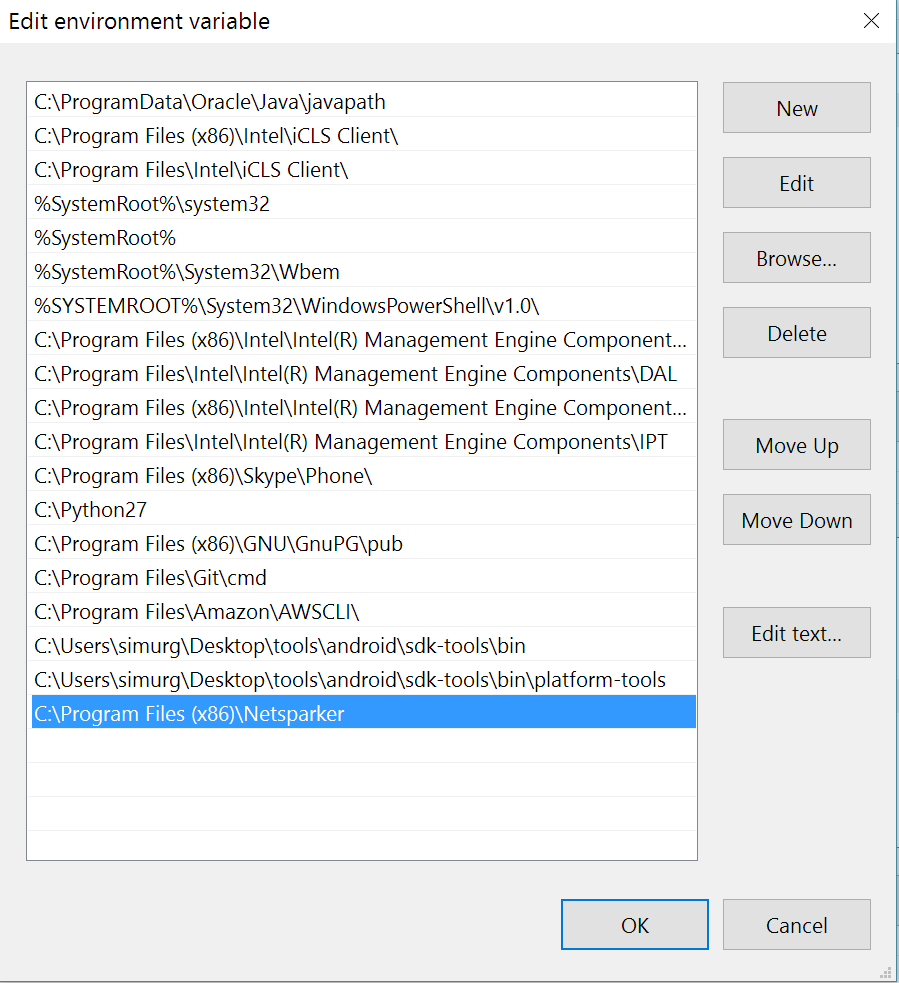
Task: Move the selected entry up
Action: click(796, 444)
